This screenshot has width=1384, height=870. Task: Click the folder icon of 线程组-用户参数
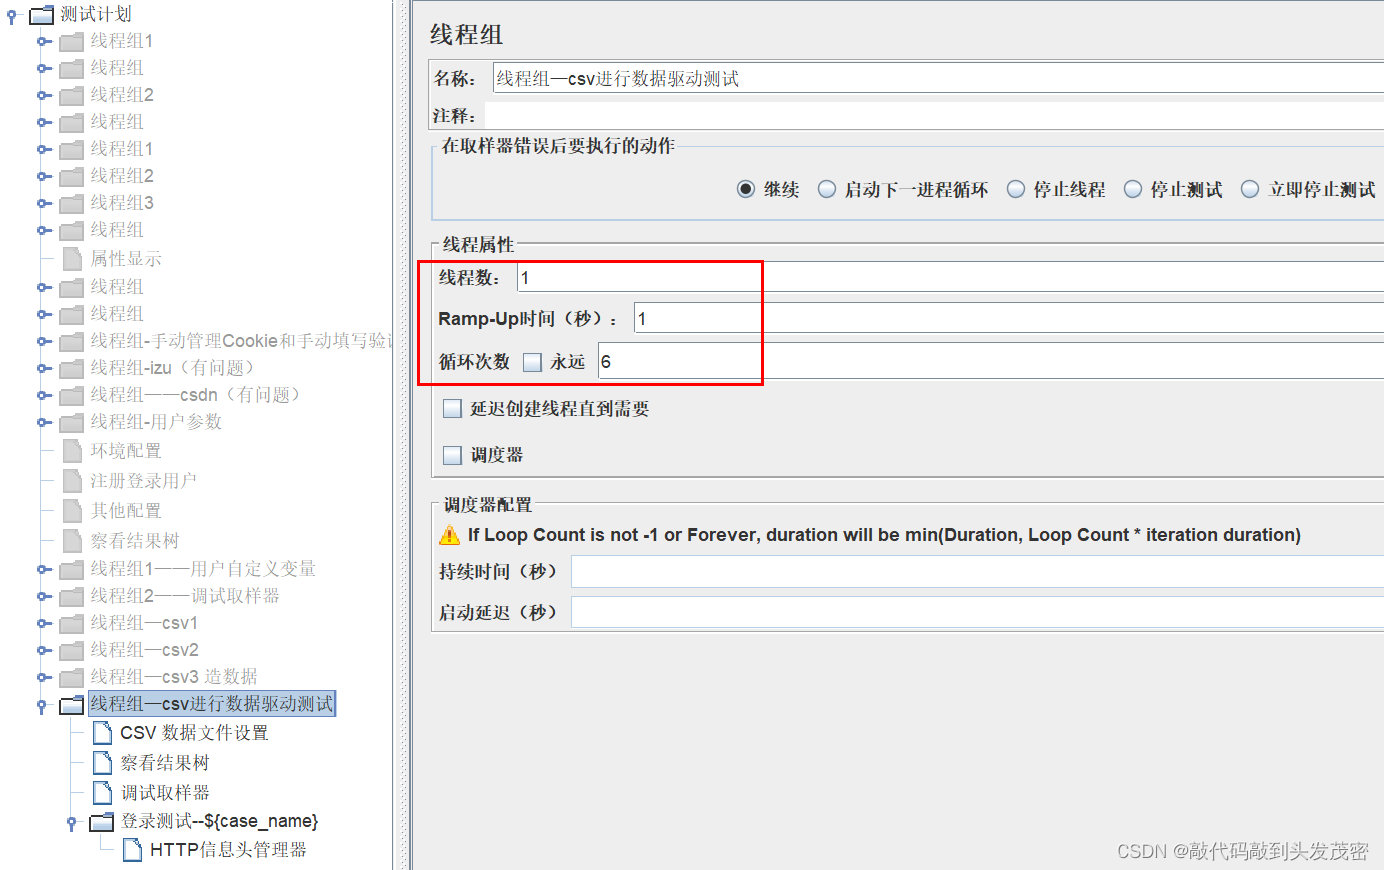(71, 423)
